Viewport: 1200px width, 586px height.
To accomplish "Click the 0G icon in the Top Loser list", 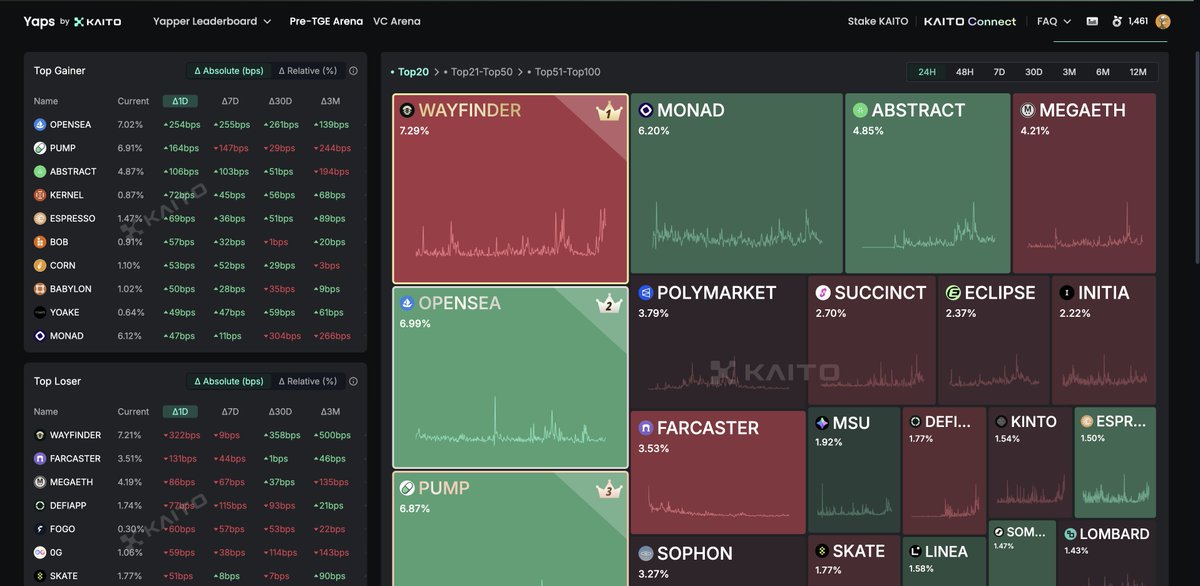I will [40, 552].
